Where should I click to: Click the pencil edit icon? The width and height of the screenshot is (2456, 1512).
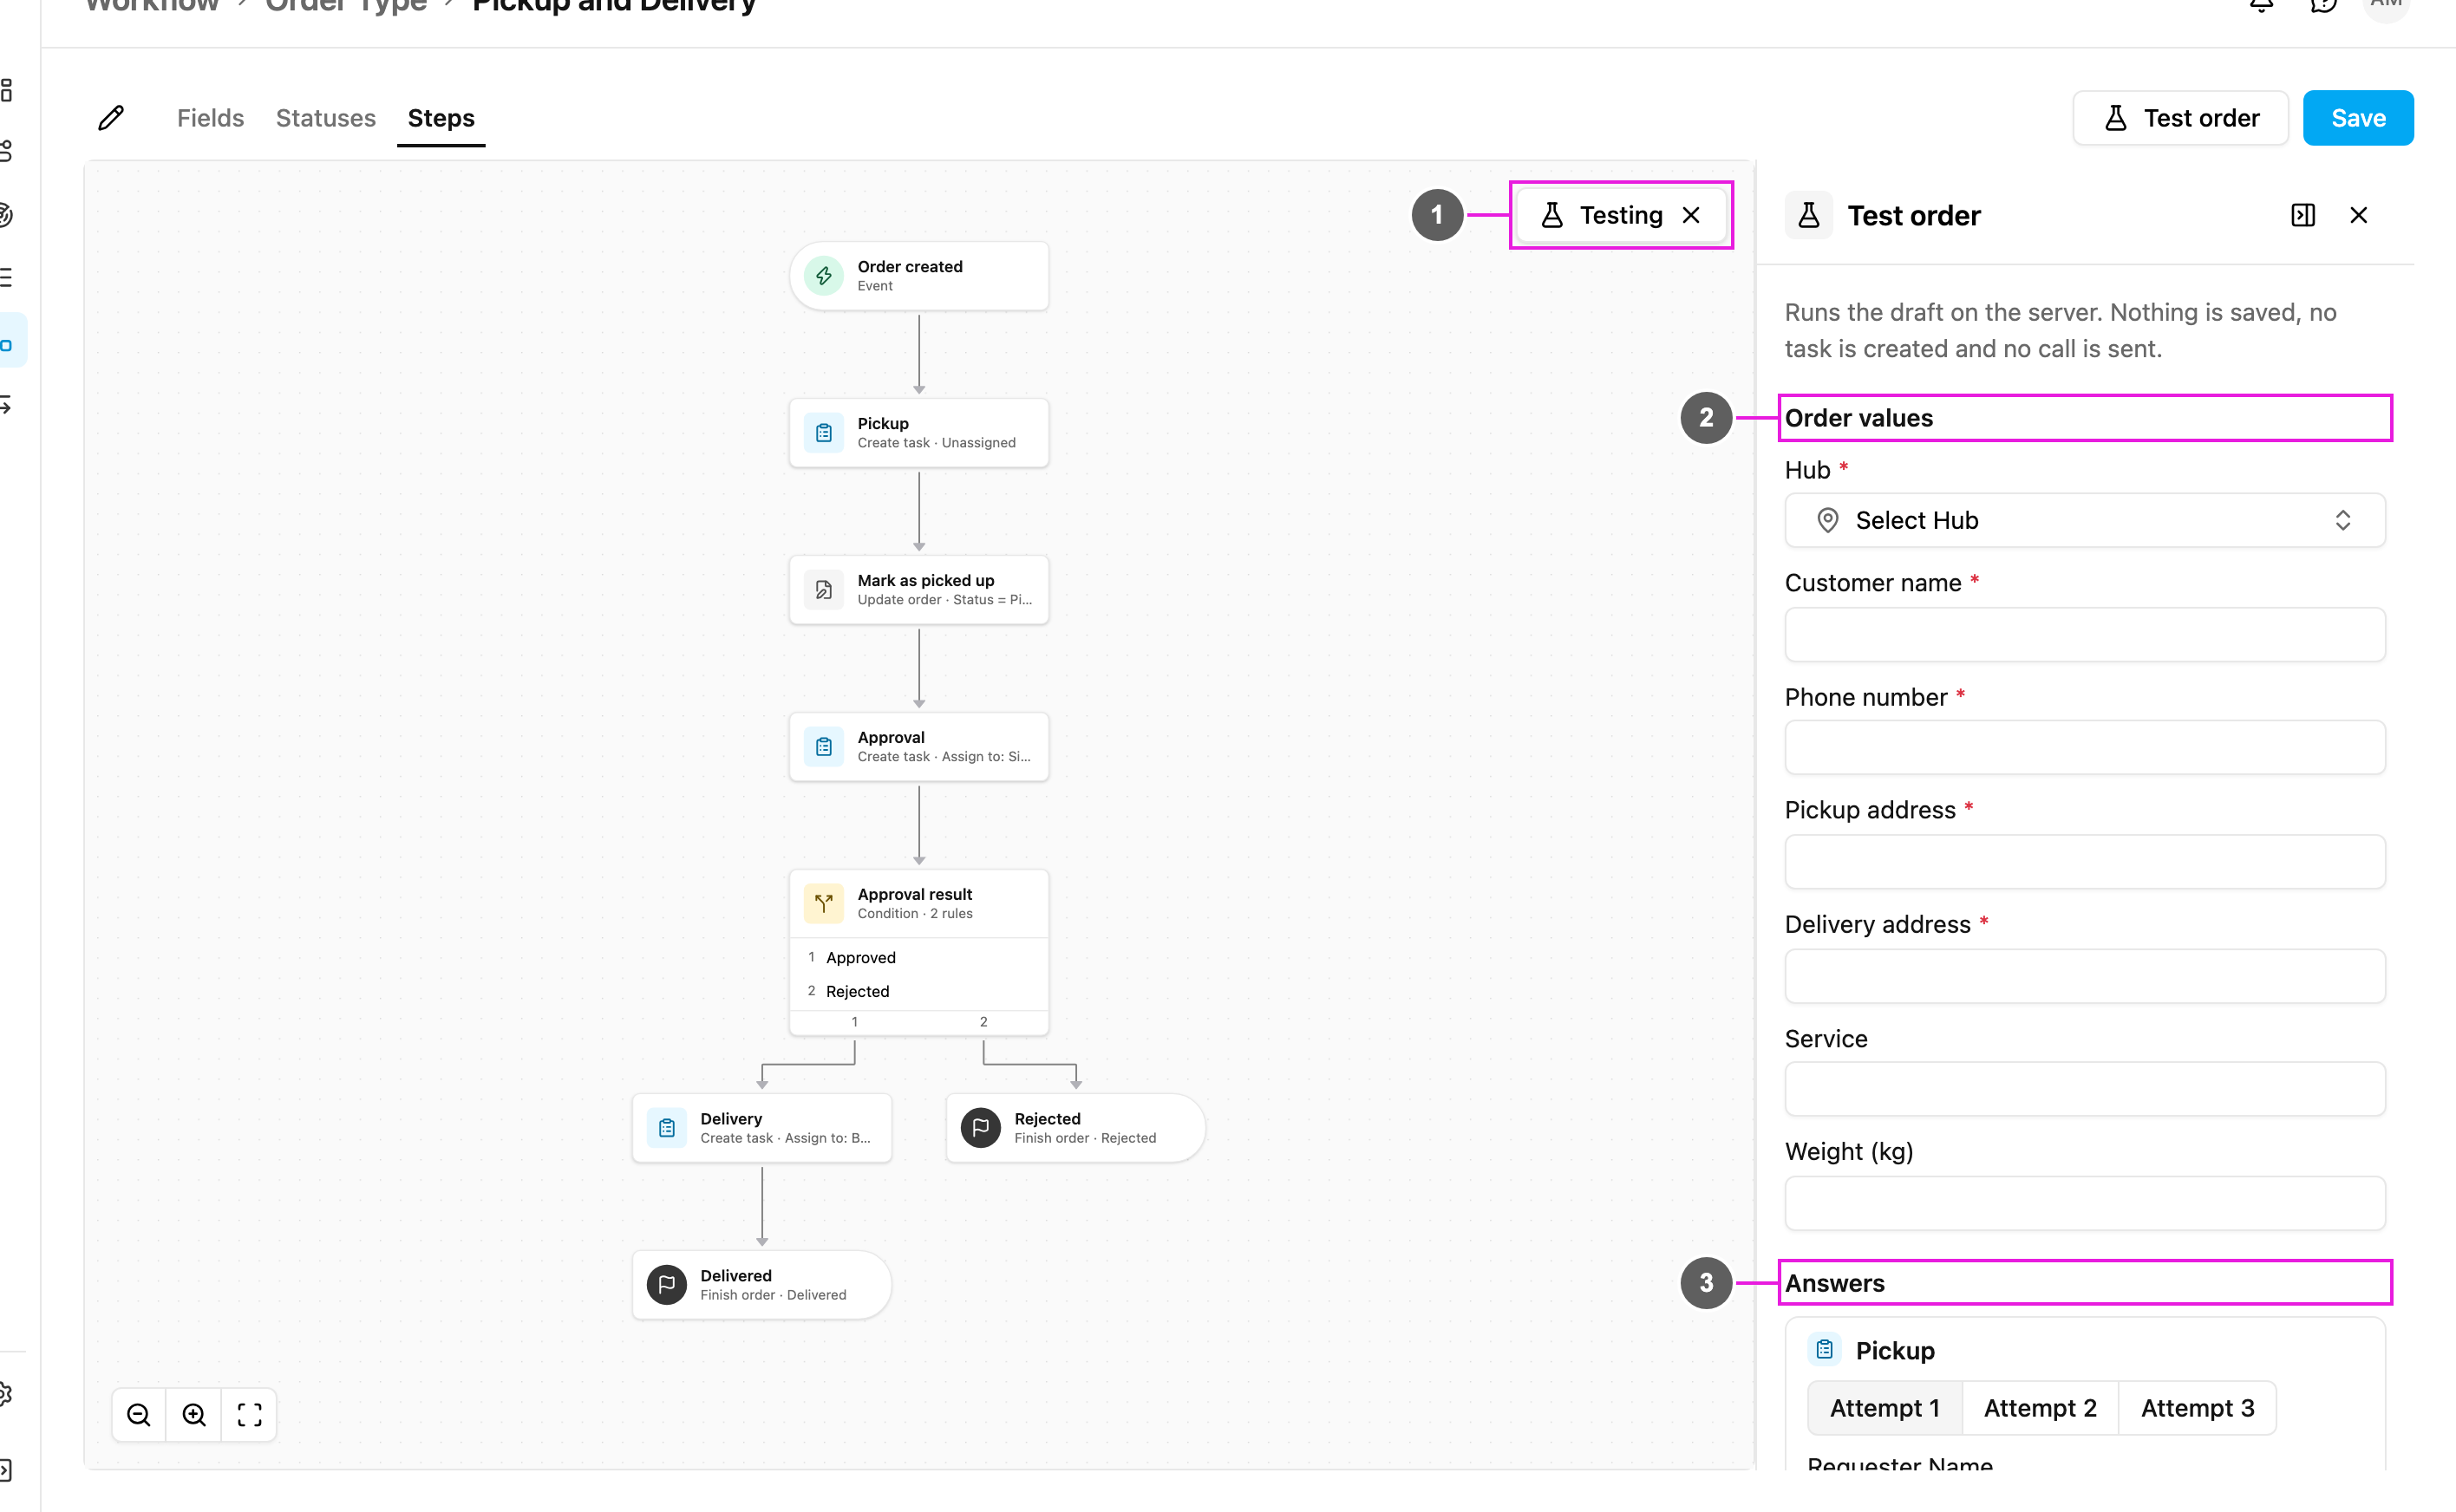coord(111,118)
